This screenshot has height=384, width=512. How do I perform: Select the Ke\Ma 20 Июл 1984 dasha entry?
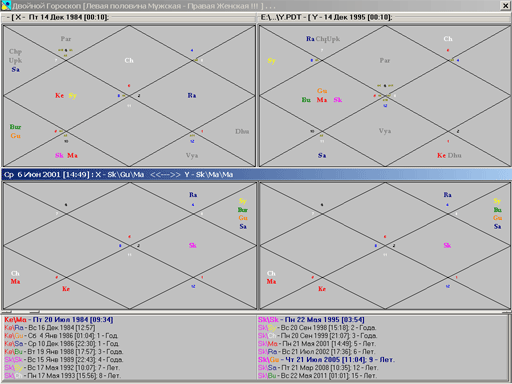[59, 320]
